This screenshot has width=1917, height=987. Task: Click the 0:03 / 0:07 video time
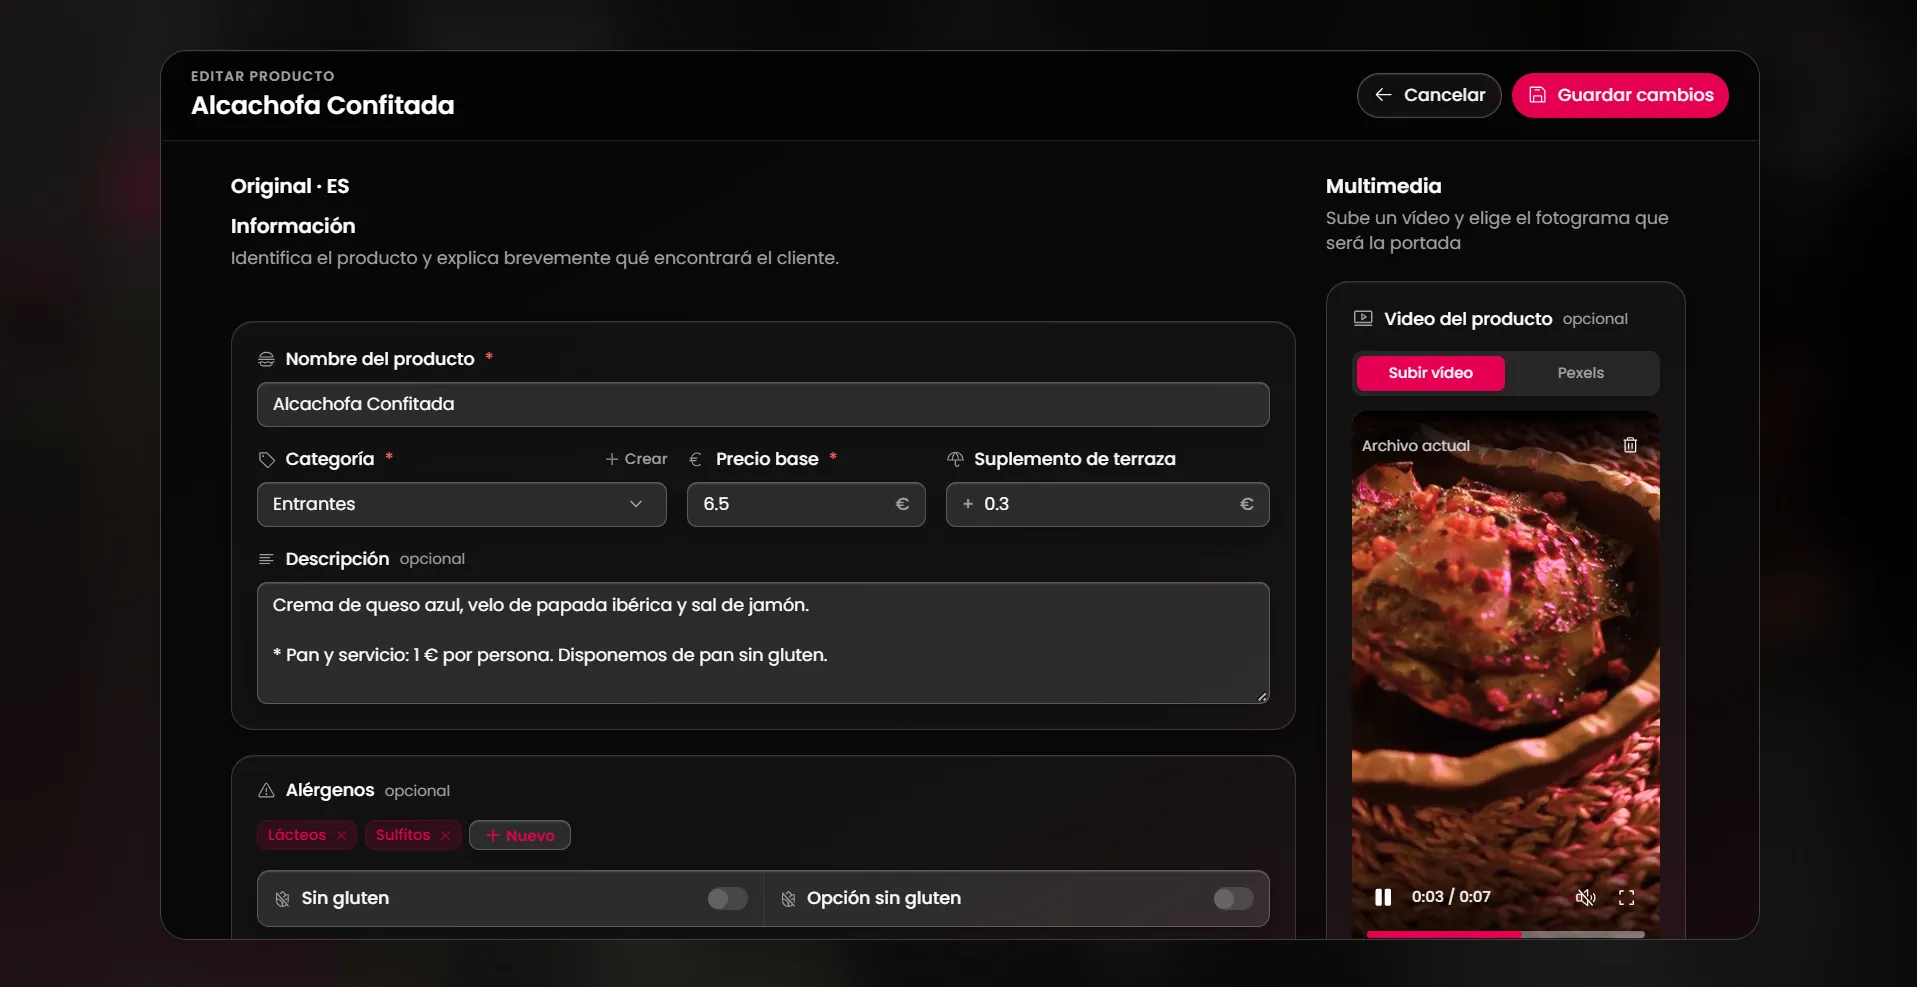[x=1451, y=897]
